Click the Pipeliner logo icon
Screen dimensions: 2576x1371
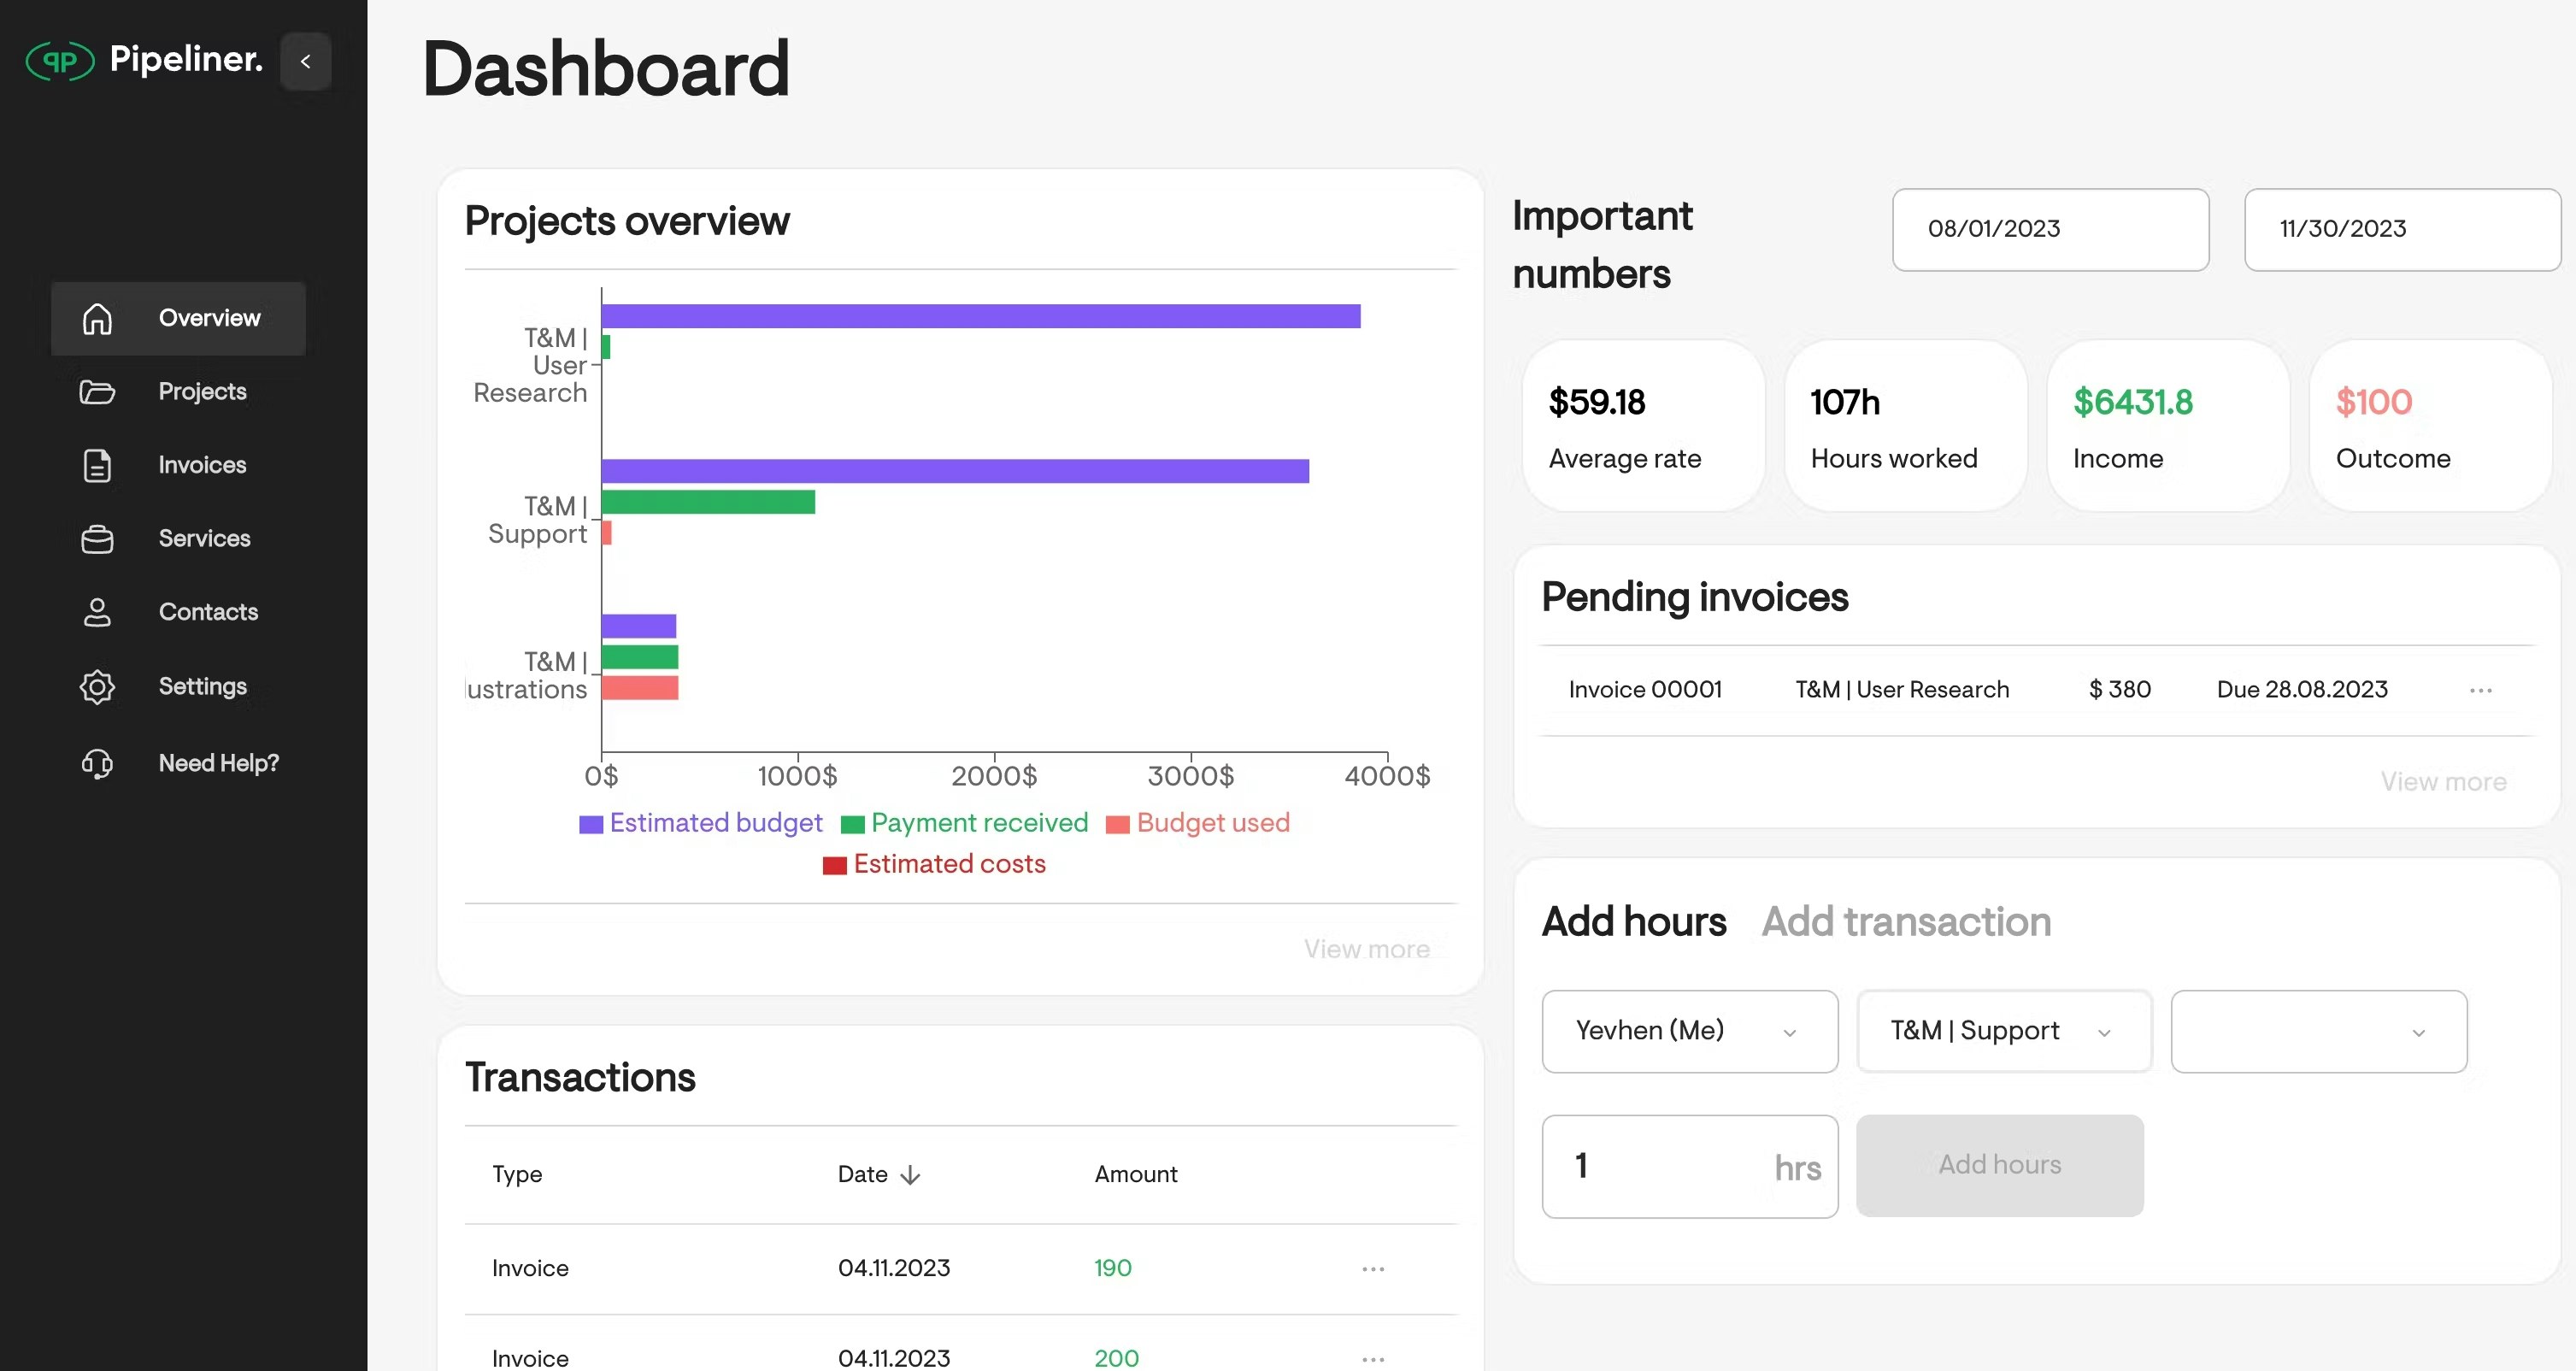click(60, 61)
